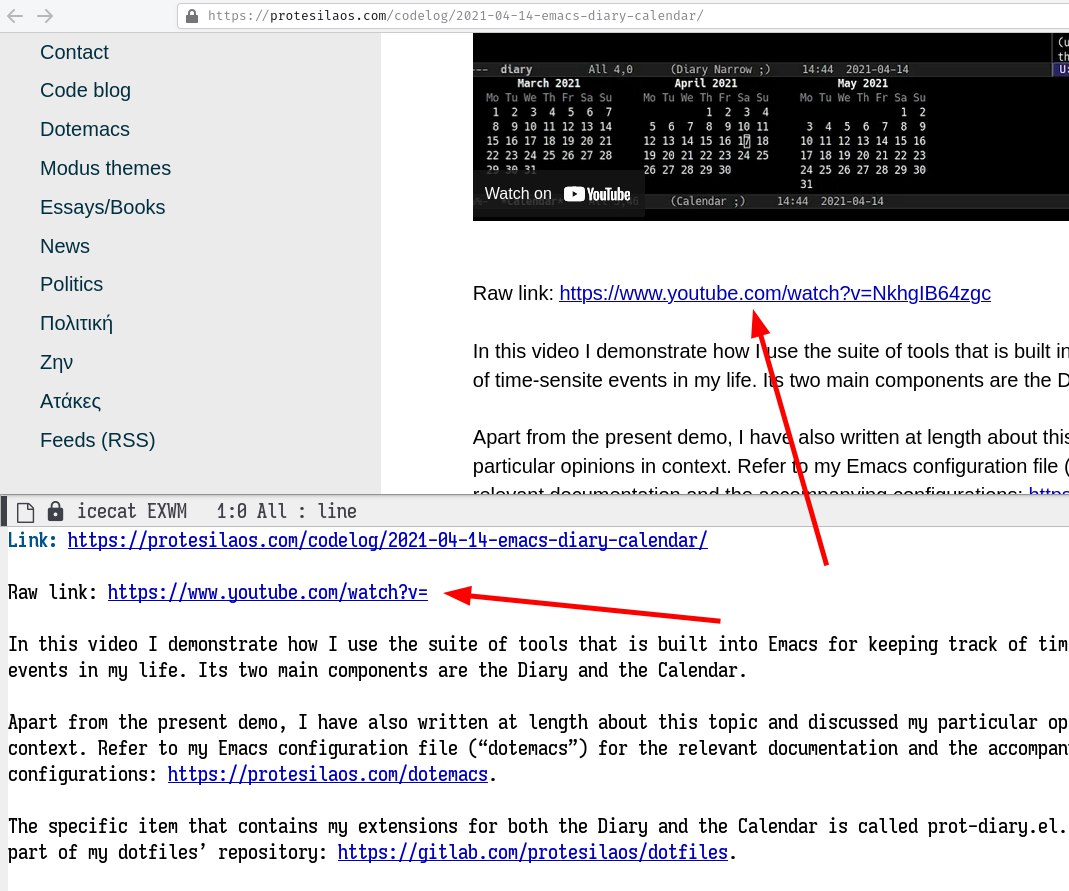Open the full YouTube raw link in webpage
The height and width of the screenshot is (891, 1069).
tap(774, 293)
